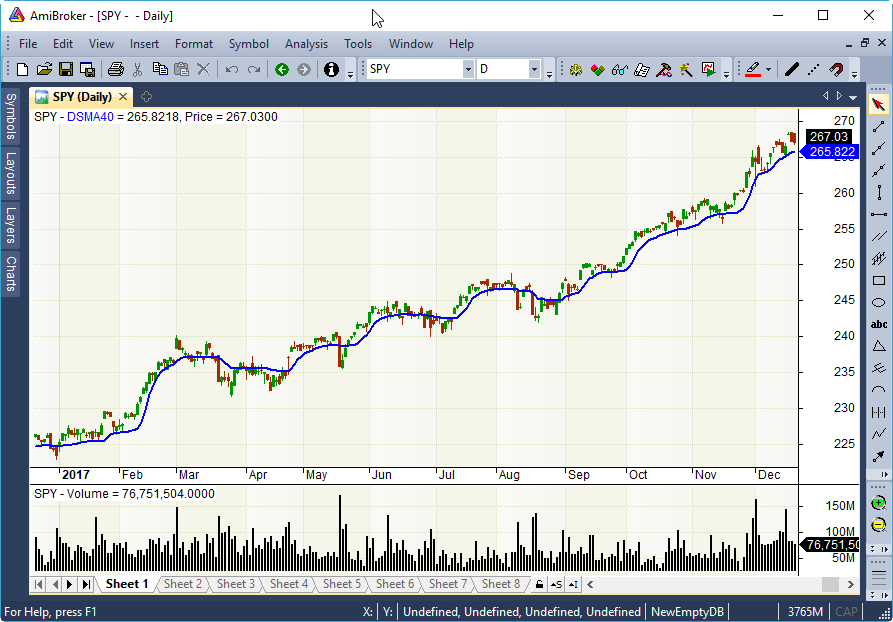893x622 pixels.
Task: Select the abc Text tool
Action: [878, 324]
